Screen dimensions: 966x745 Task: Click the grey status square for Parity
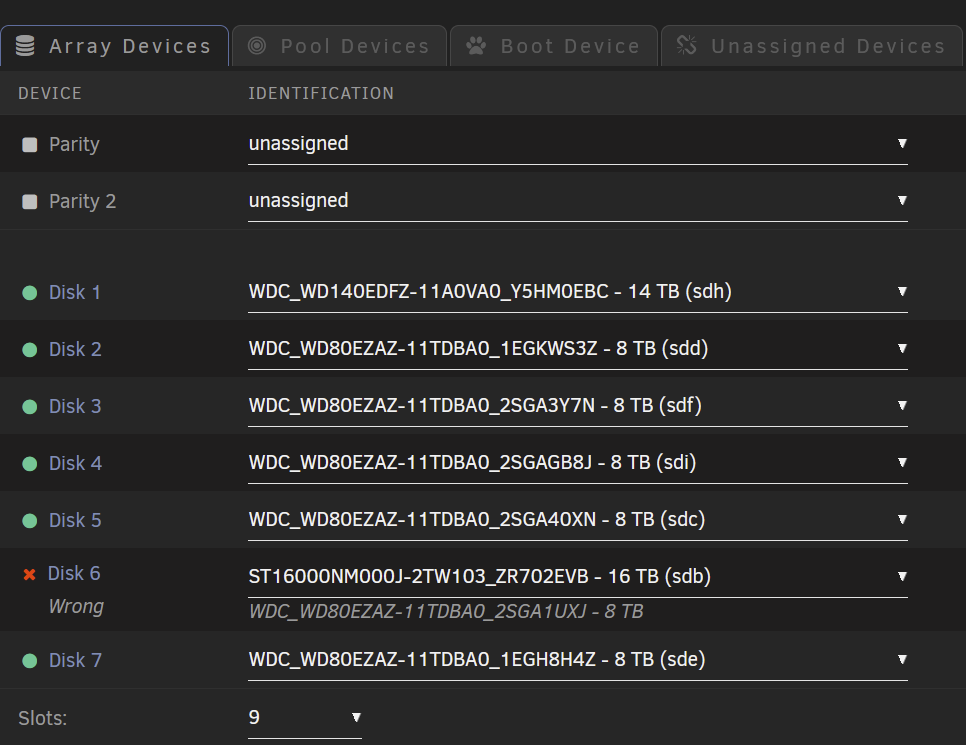click(30, 145)
